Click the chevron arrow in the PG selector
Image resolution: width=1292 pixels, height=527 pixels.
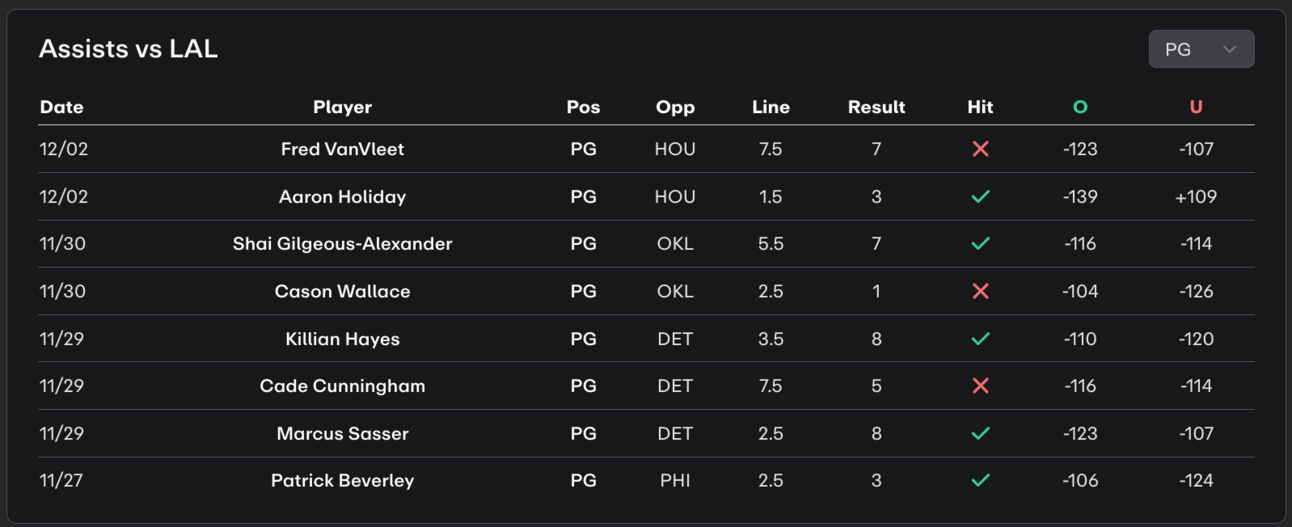pos(1230,49)
